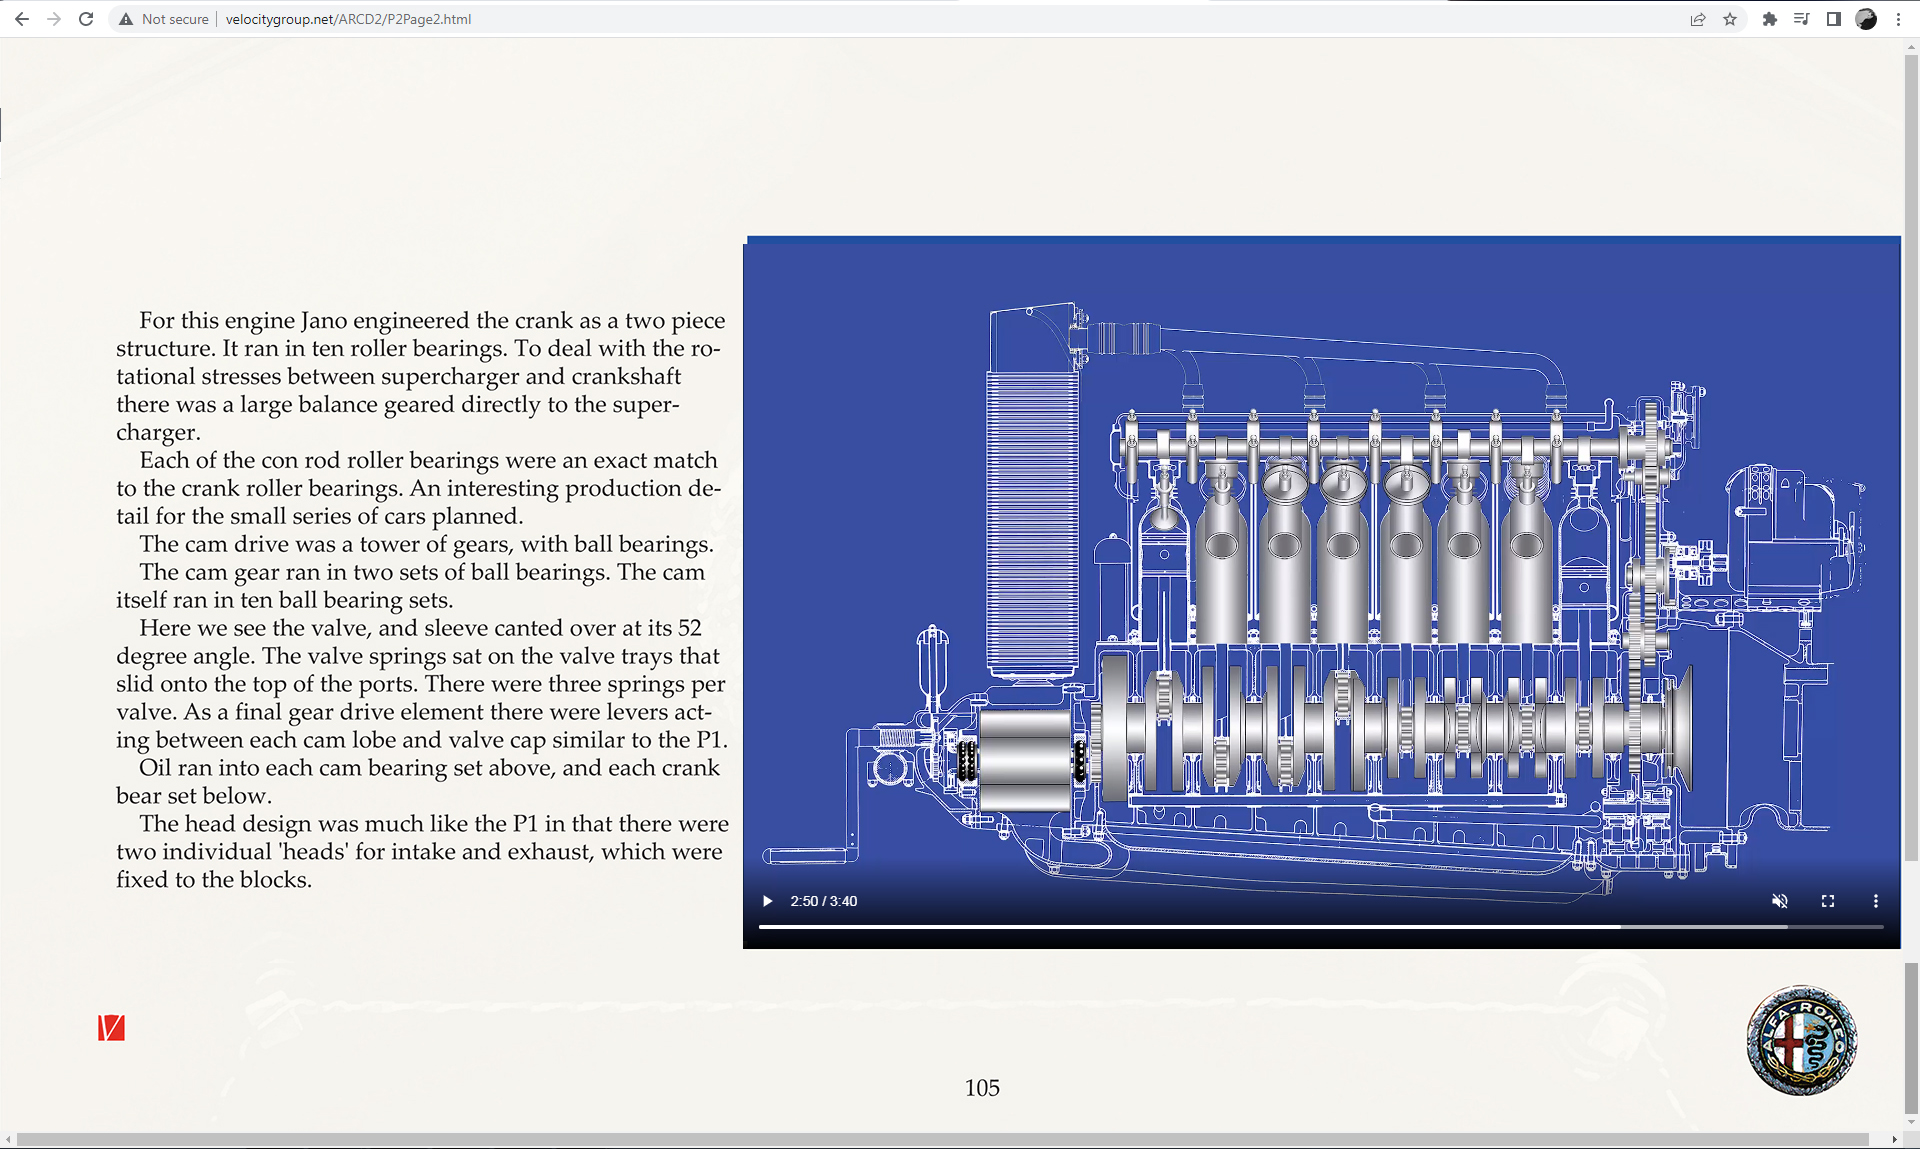1920x1149 pixels.
Task: Click the scroll left arrow
Action: pyautogui.click(x=8, y=1140)
